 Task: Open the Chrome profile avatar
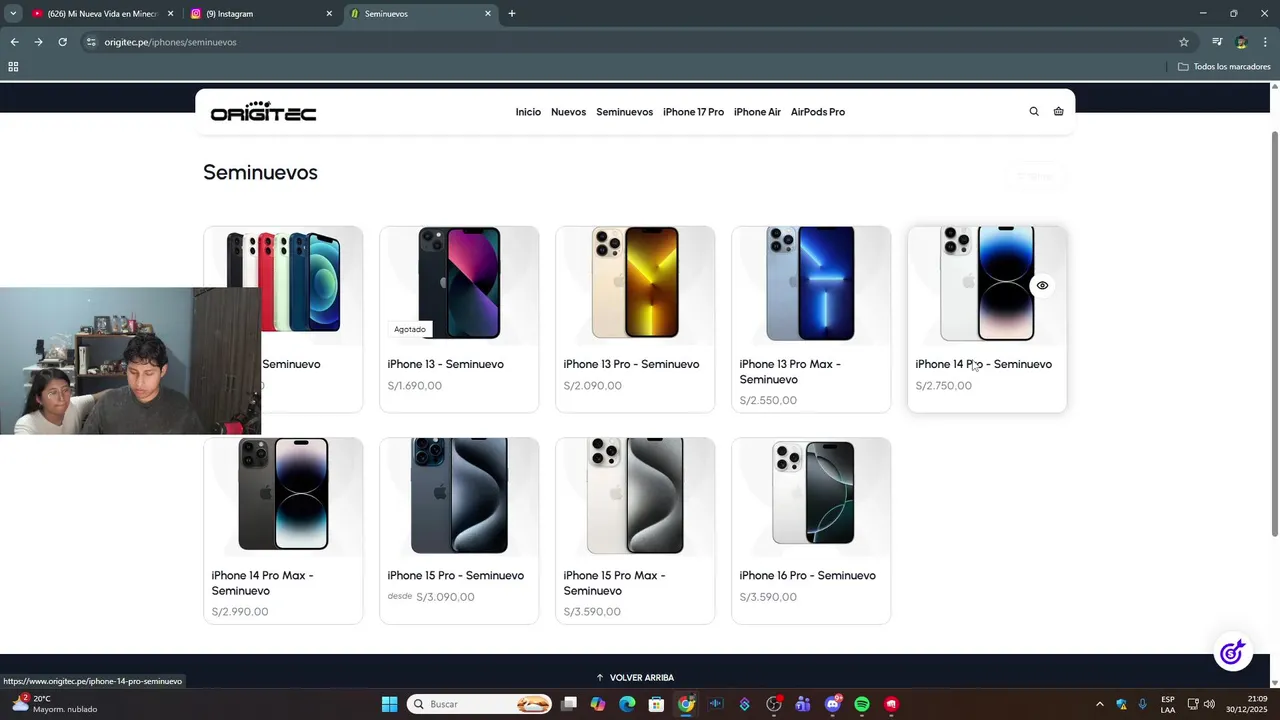click(1241, 42)
